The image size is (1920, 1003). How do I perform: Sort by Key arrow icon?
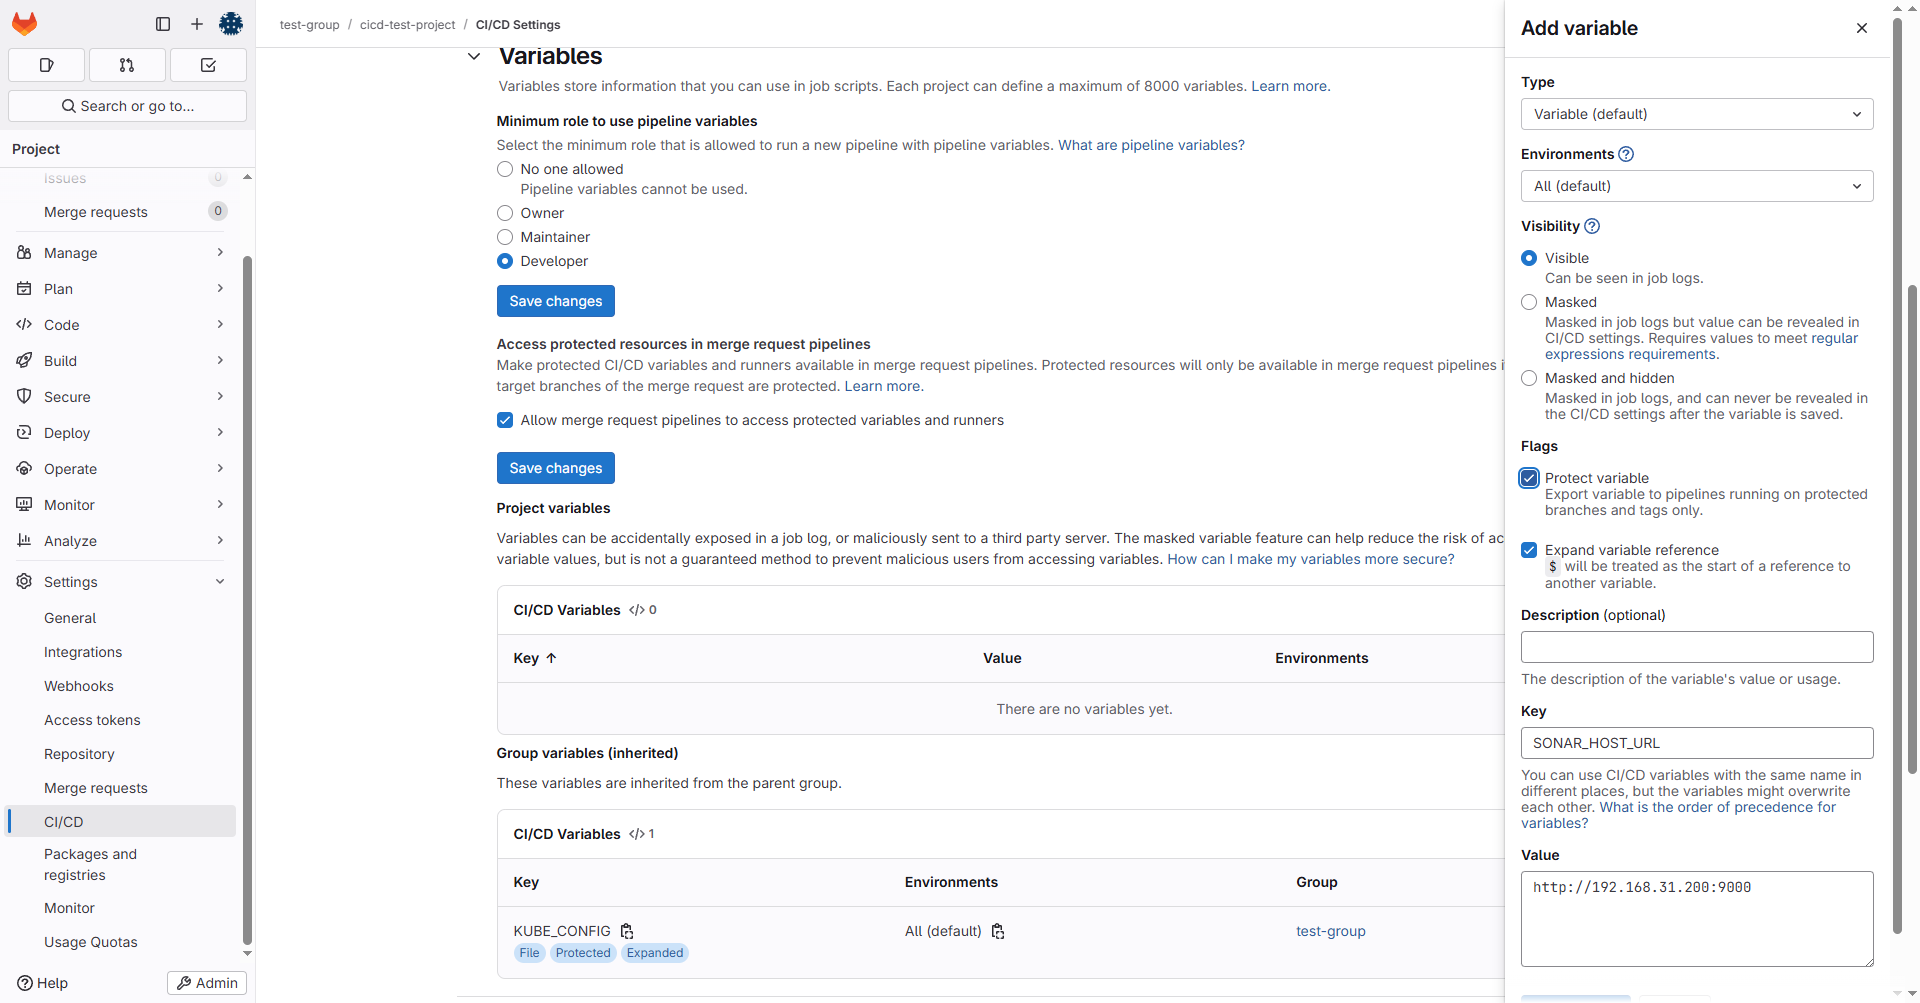pyautogui.click(x=551, y=658)
